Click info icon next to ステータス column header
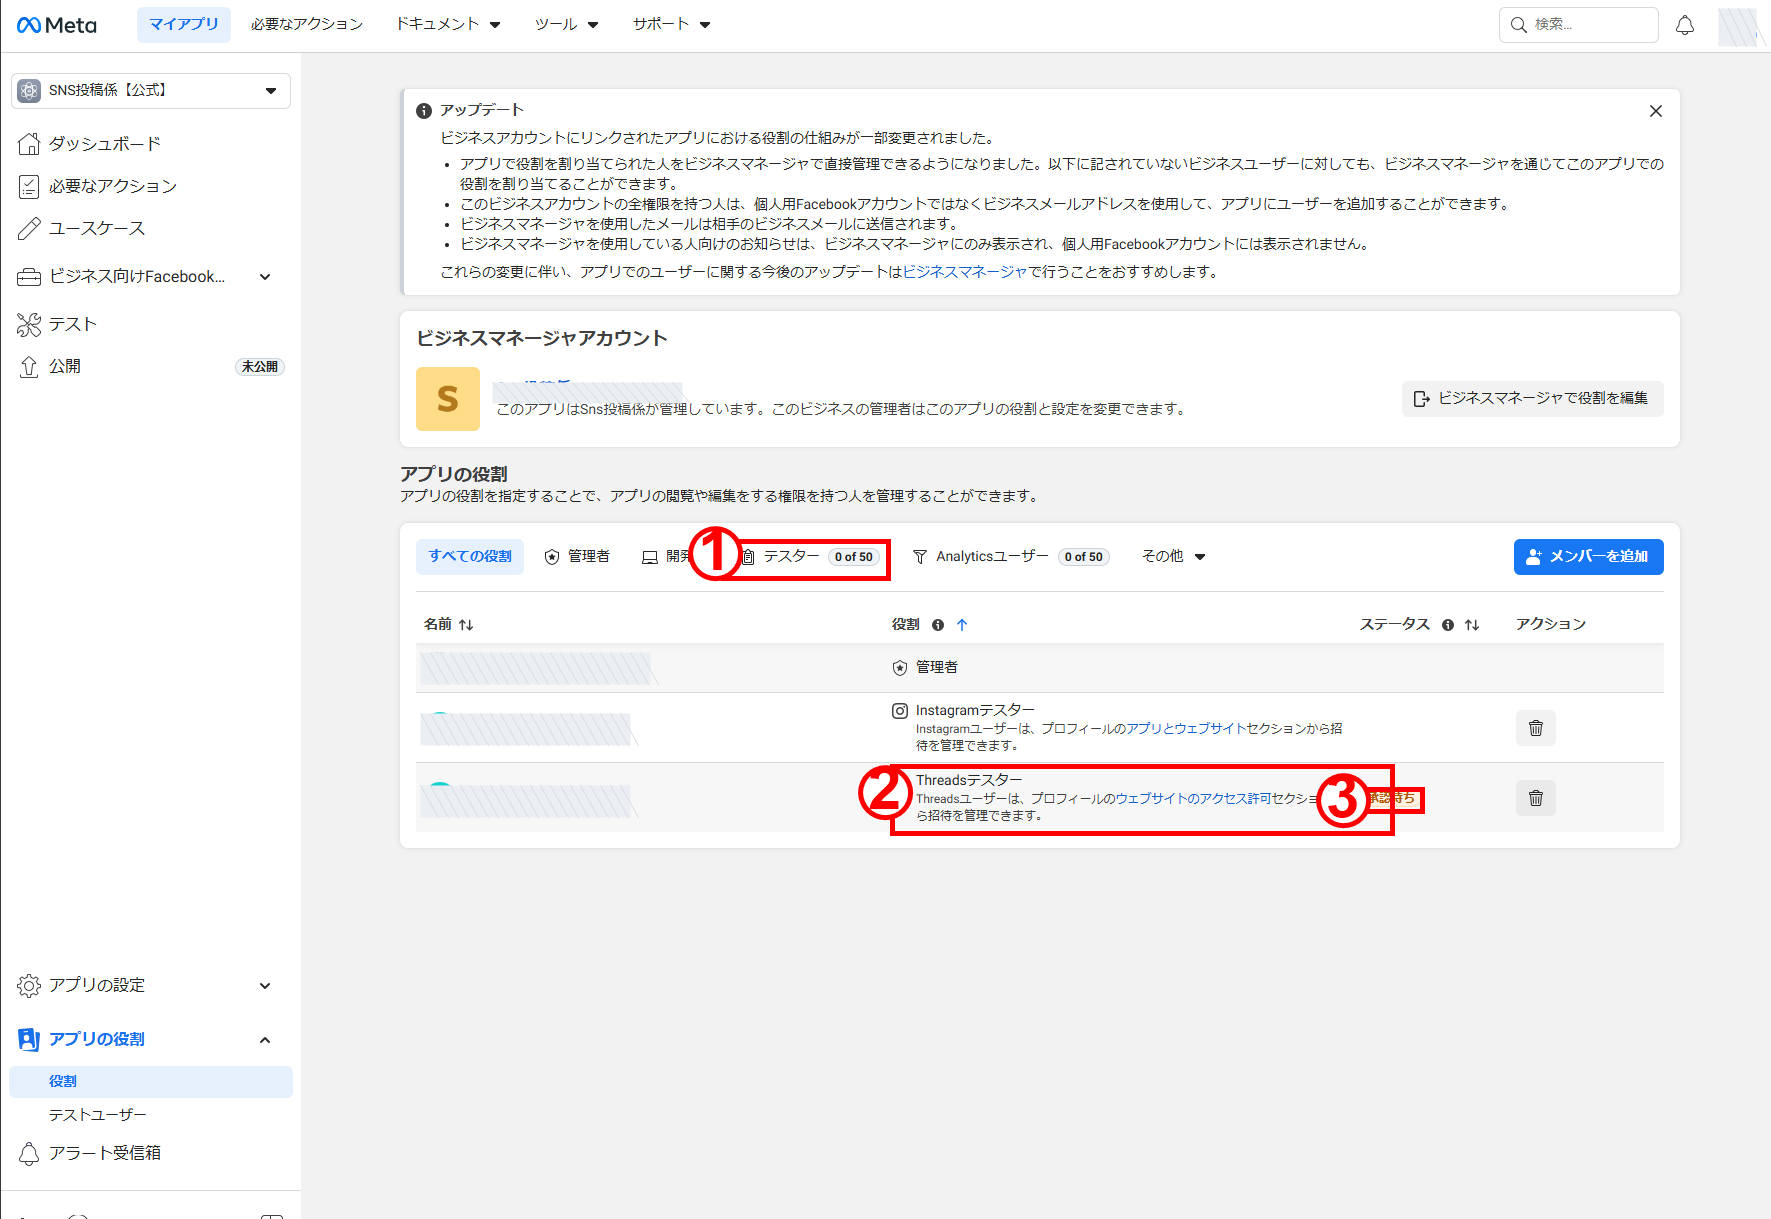Viewport: 1771px width, 1219px height. pyautogui.click(x=1448, y=625)
